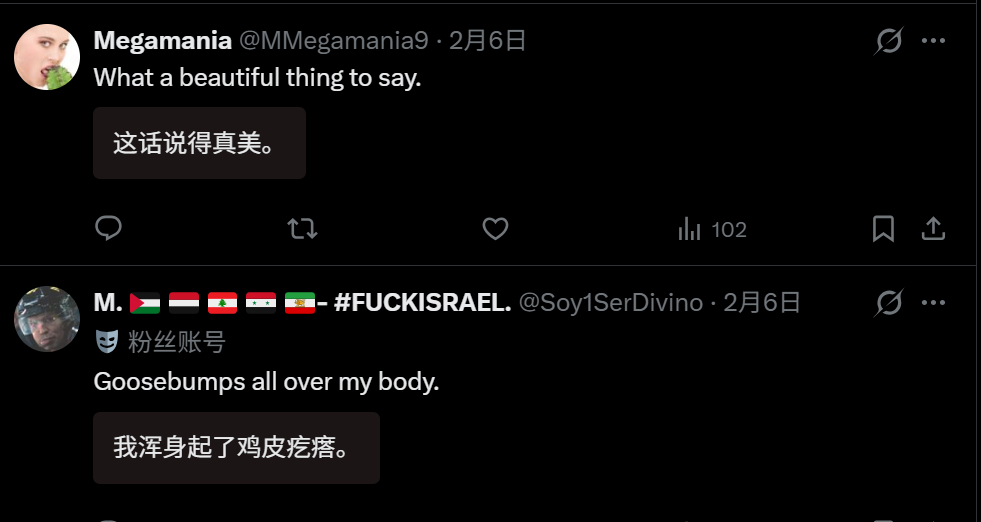This screenshot has width=981, height=522.
Task: Like the "What a beautiful thing to say" tweet
Action: (x=496, y=229)
